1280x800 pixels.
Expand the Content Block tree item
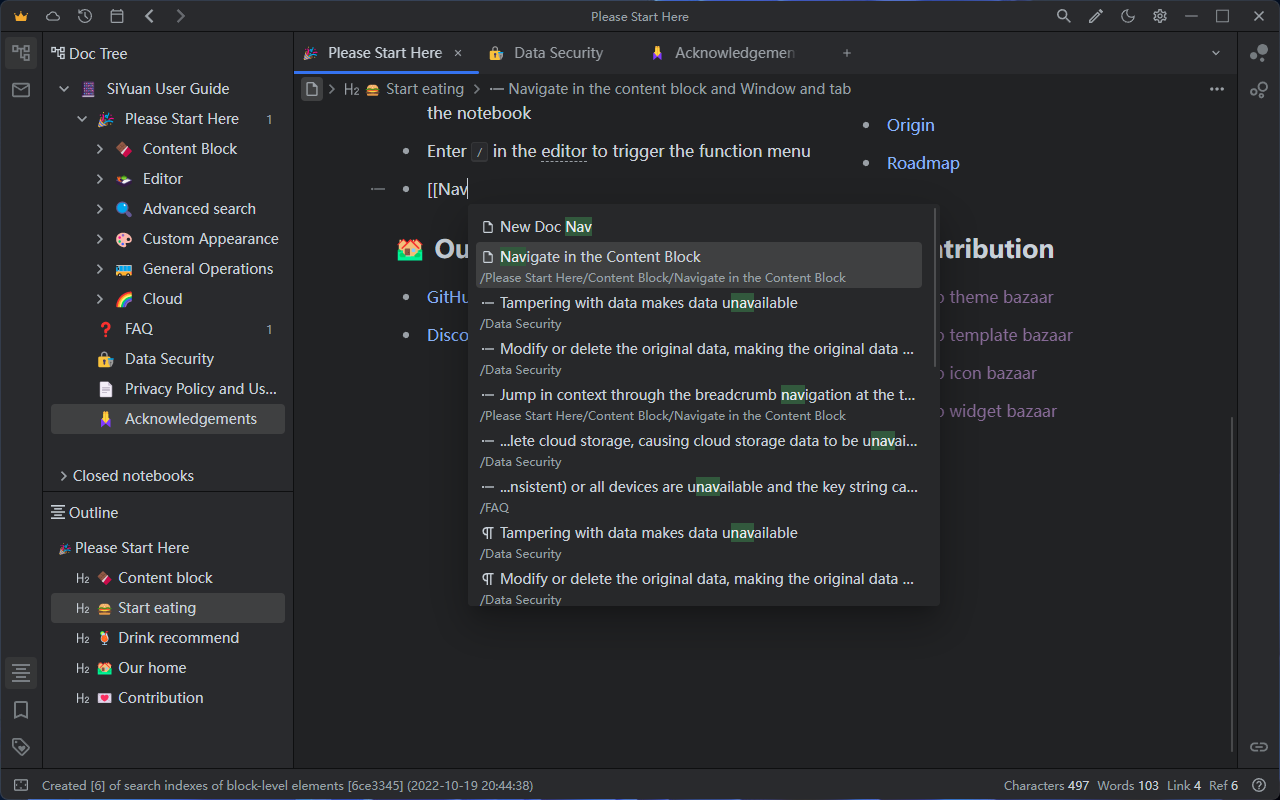[x=100, y=149]
